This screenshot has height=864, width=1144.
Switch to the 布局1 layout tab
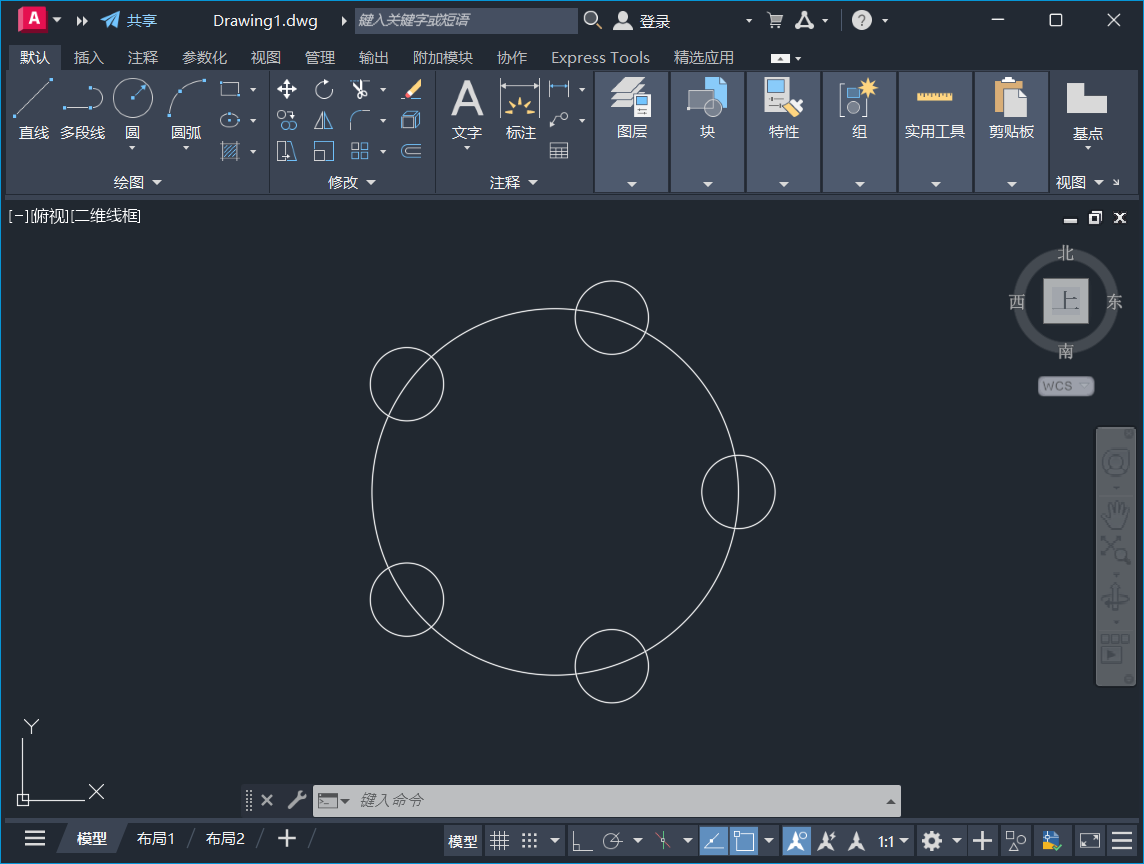(x=156, y=838)
